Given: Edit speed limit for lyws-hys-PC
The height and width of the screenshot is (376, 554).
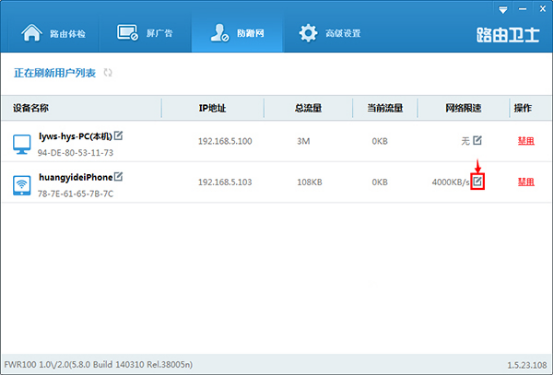Looking at the screenshot, I should pos(477,140).
